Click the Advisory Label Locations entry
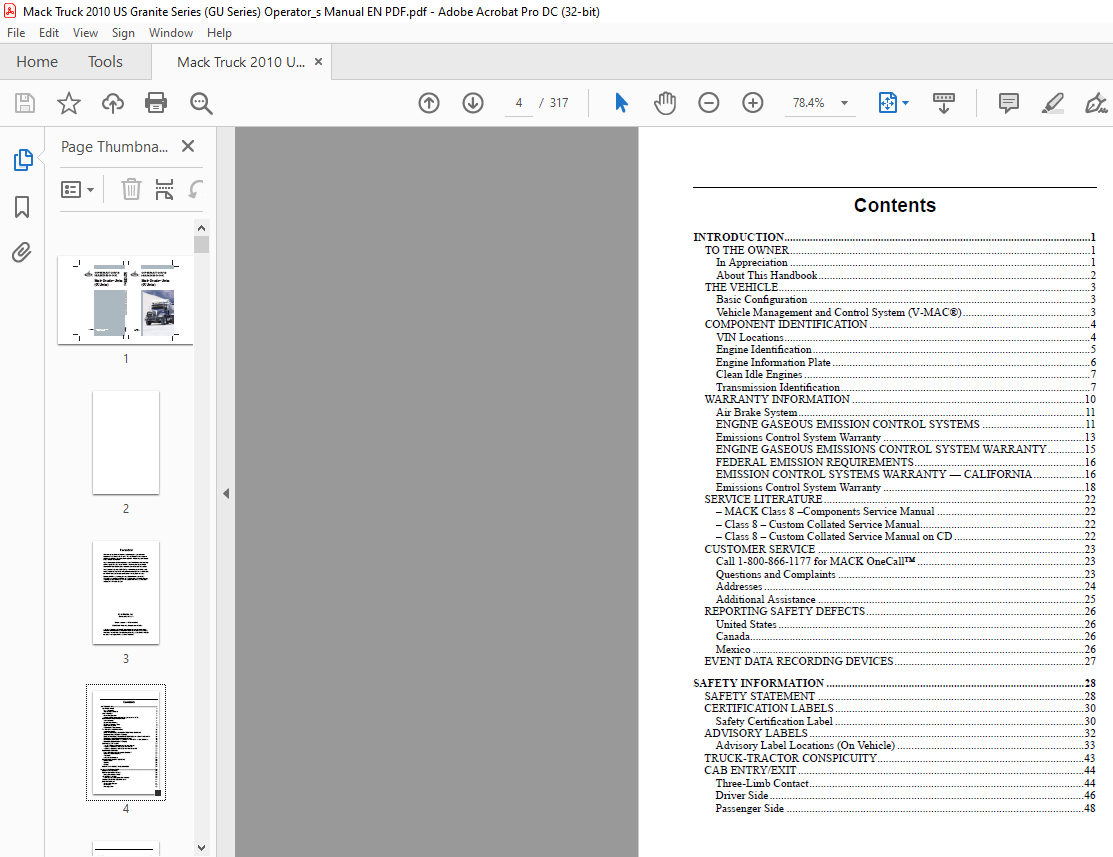This screenshot has width=1113, height=857. click(x=906, y=746)
